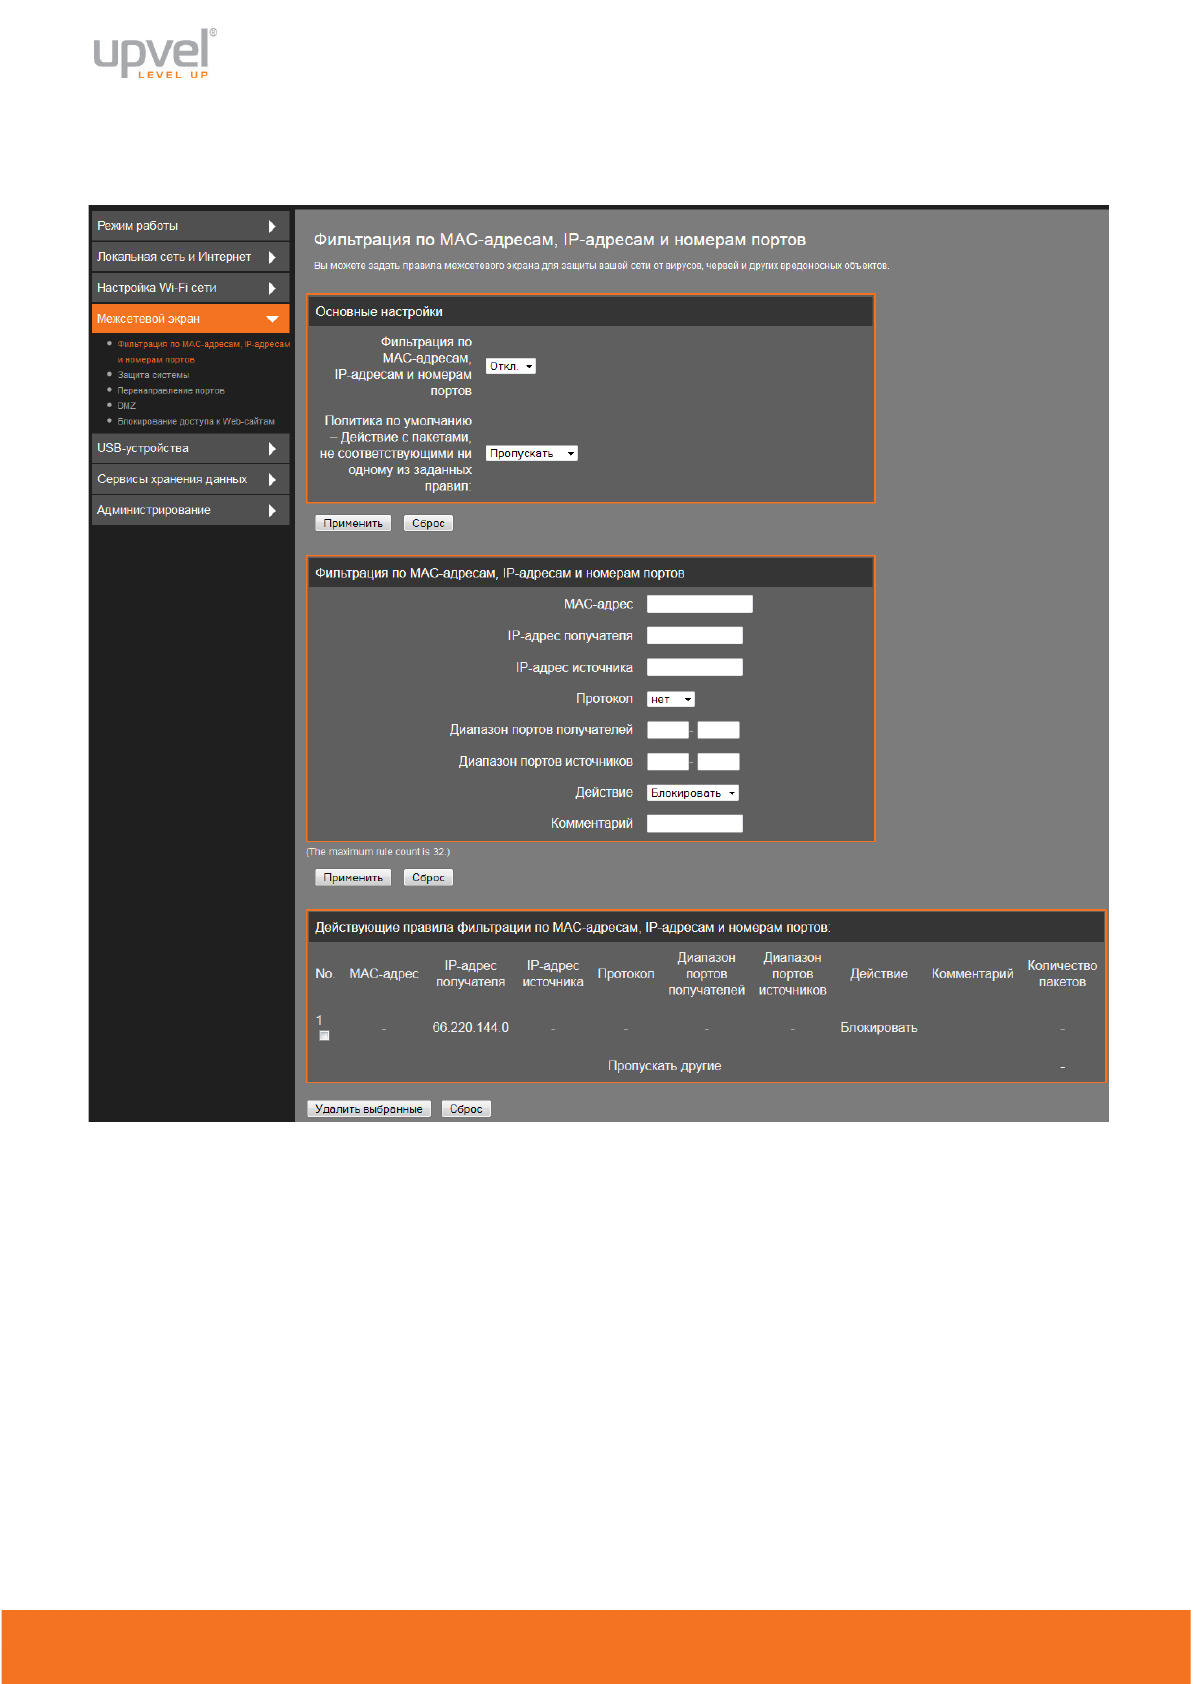Open the DMZ settings link
Viewport: 1191px width, 1684px height.
coord(127,406)
